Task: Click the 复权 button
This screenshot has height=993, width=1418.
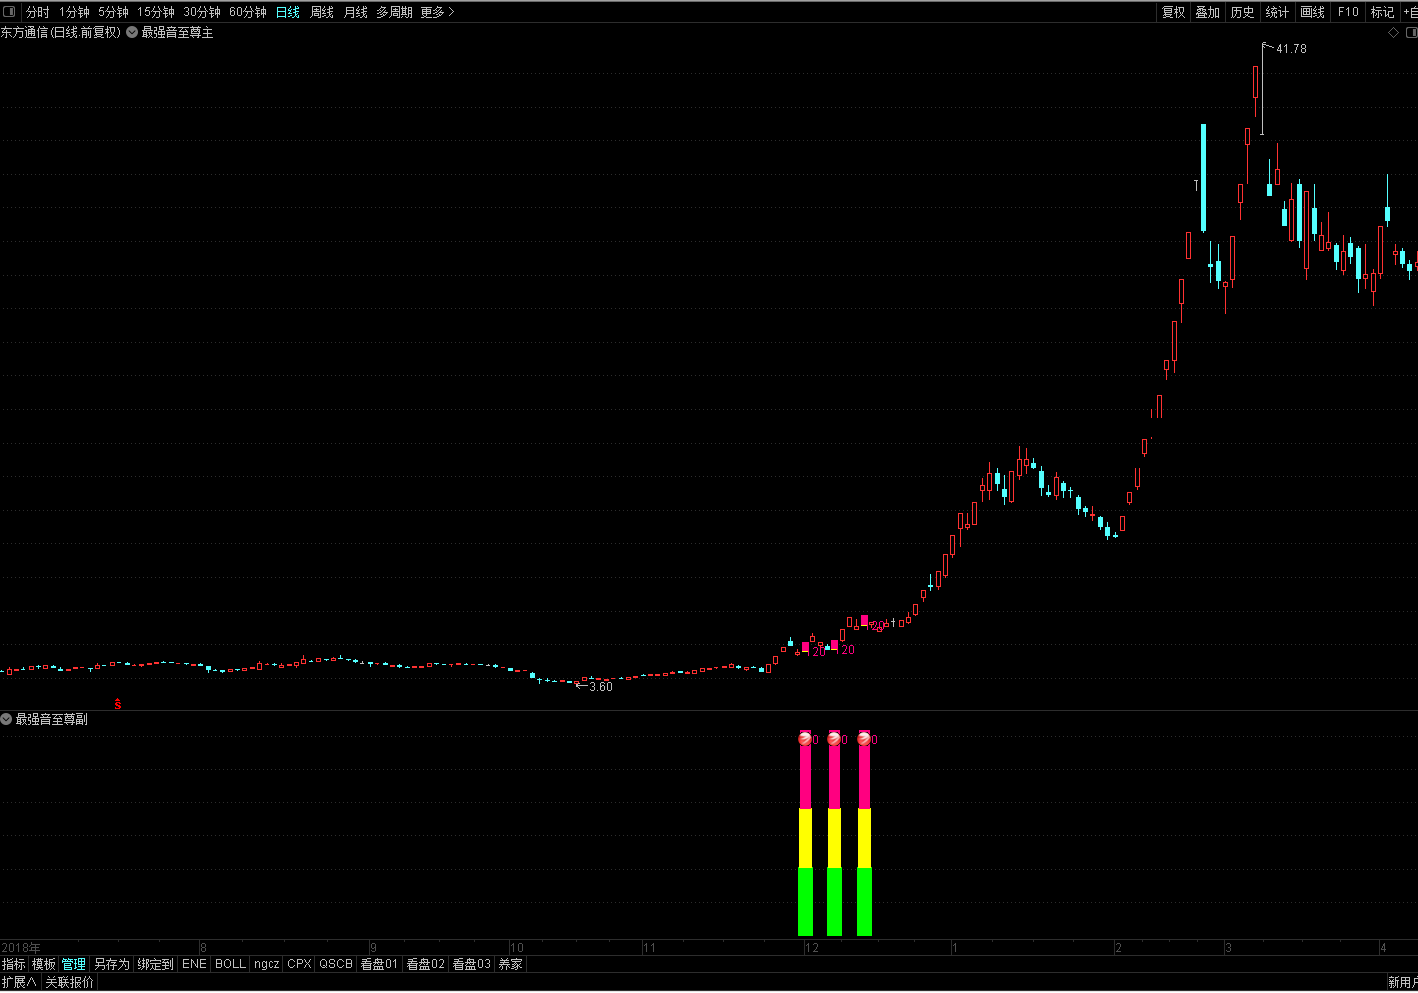Action: [x=1173, y=12]
